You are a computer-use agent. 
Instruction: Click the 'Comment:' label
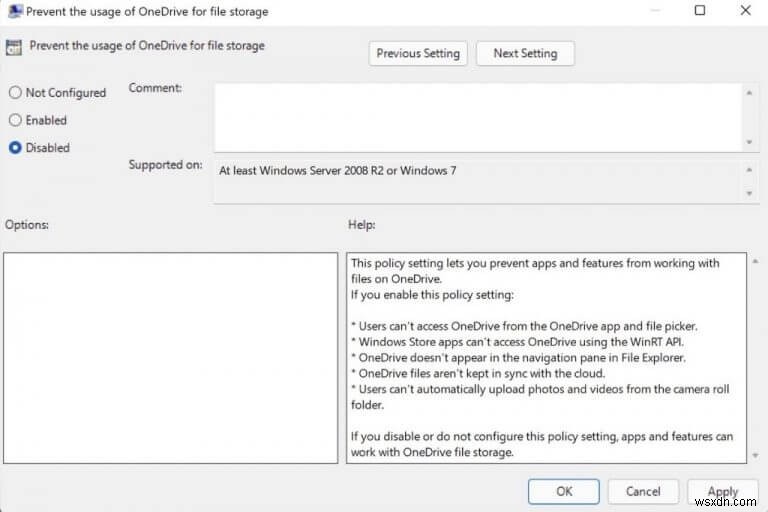click(155, 88)
